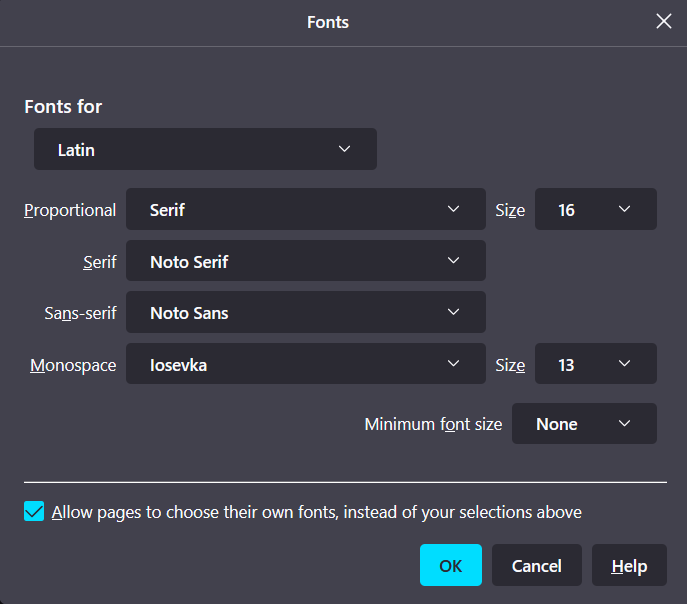
Task: Click the Fonts dialog title text
Action: click(x=328, y=22)
